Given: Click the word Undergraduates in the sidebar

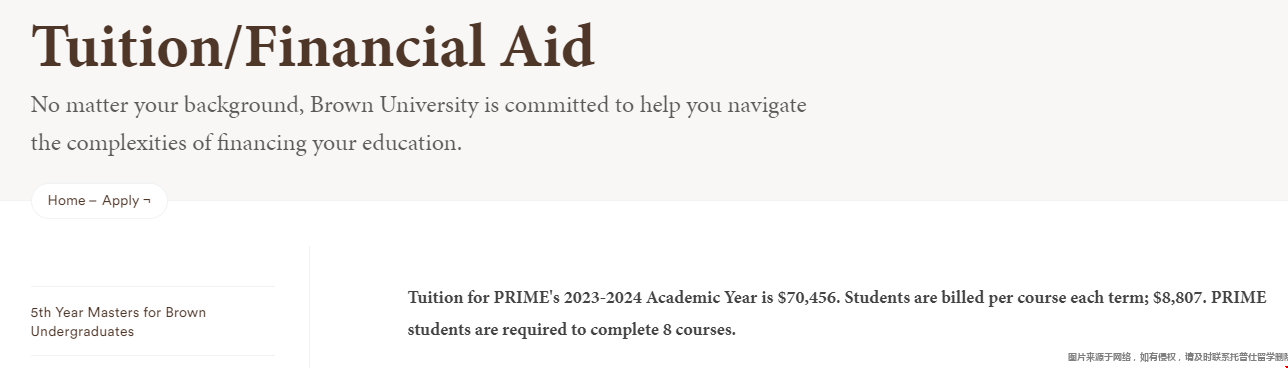Looking at the screenshot, I should coord(82,332).
